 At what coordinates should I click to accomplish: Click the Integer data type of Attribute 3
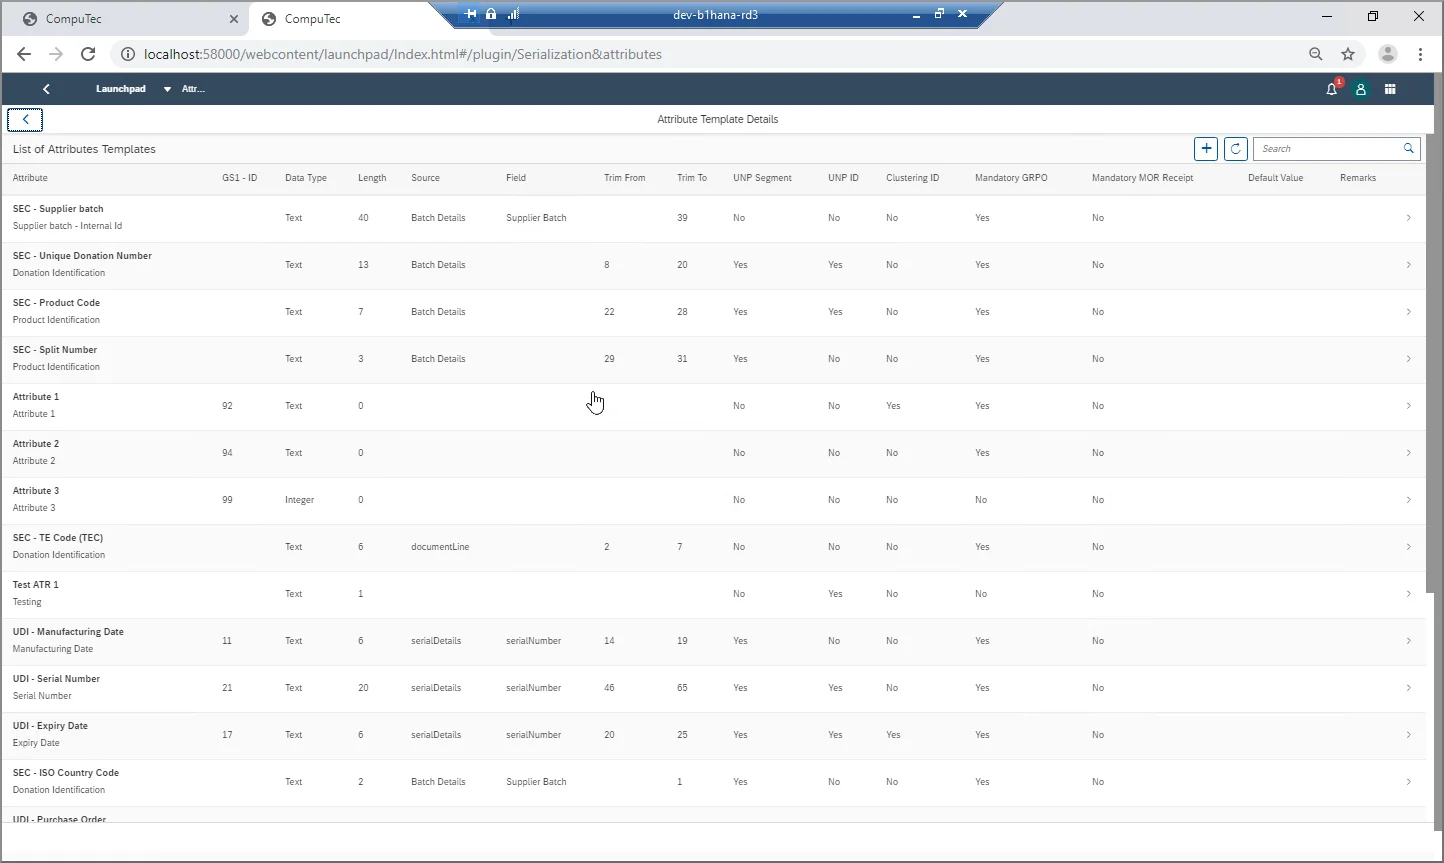pyautogui.click(x=299, y=500)
